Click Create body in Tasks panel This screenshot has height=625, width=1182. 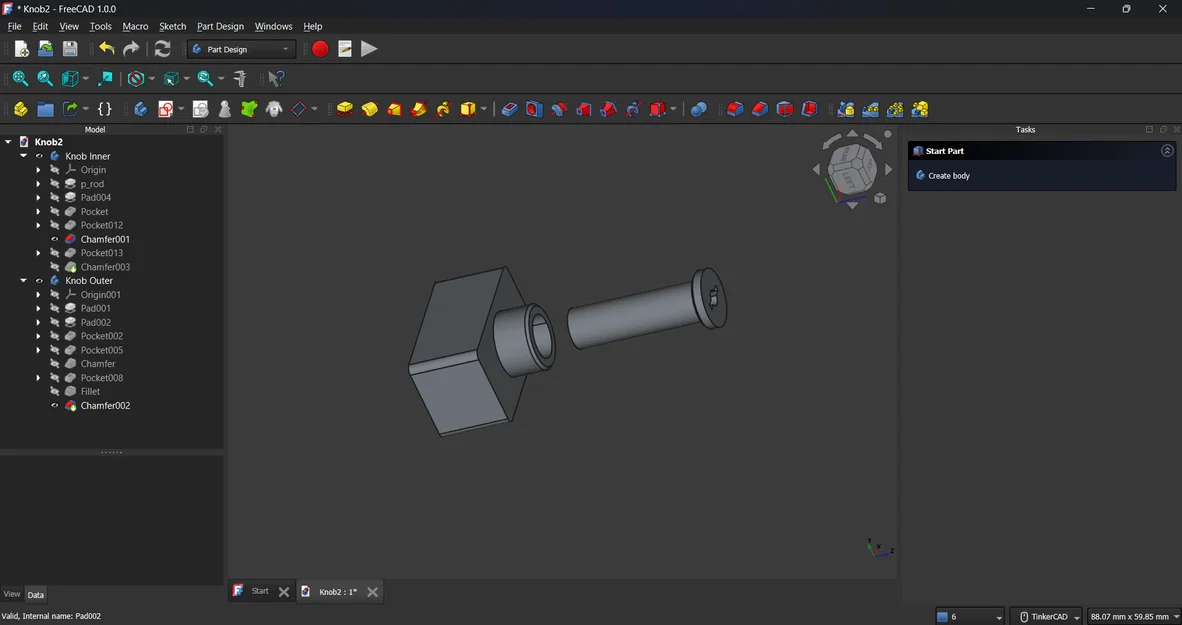(x=948, y=176)
